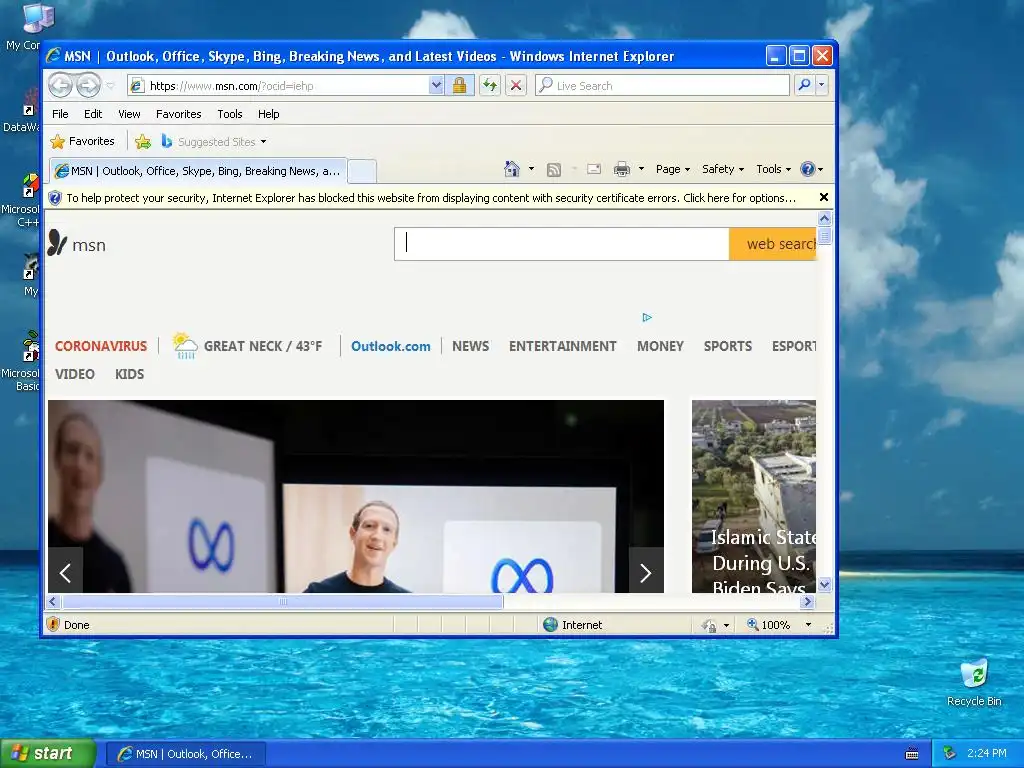
Task: Click the vertical scrollbar down arrow
Action: (x=824, y=584)
